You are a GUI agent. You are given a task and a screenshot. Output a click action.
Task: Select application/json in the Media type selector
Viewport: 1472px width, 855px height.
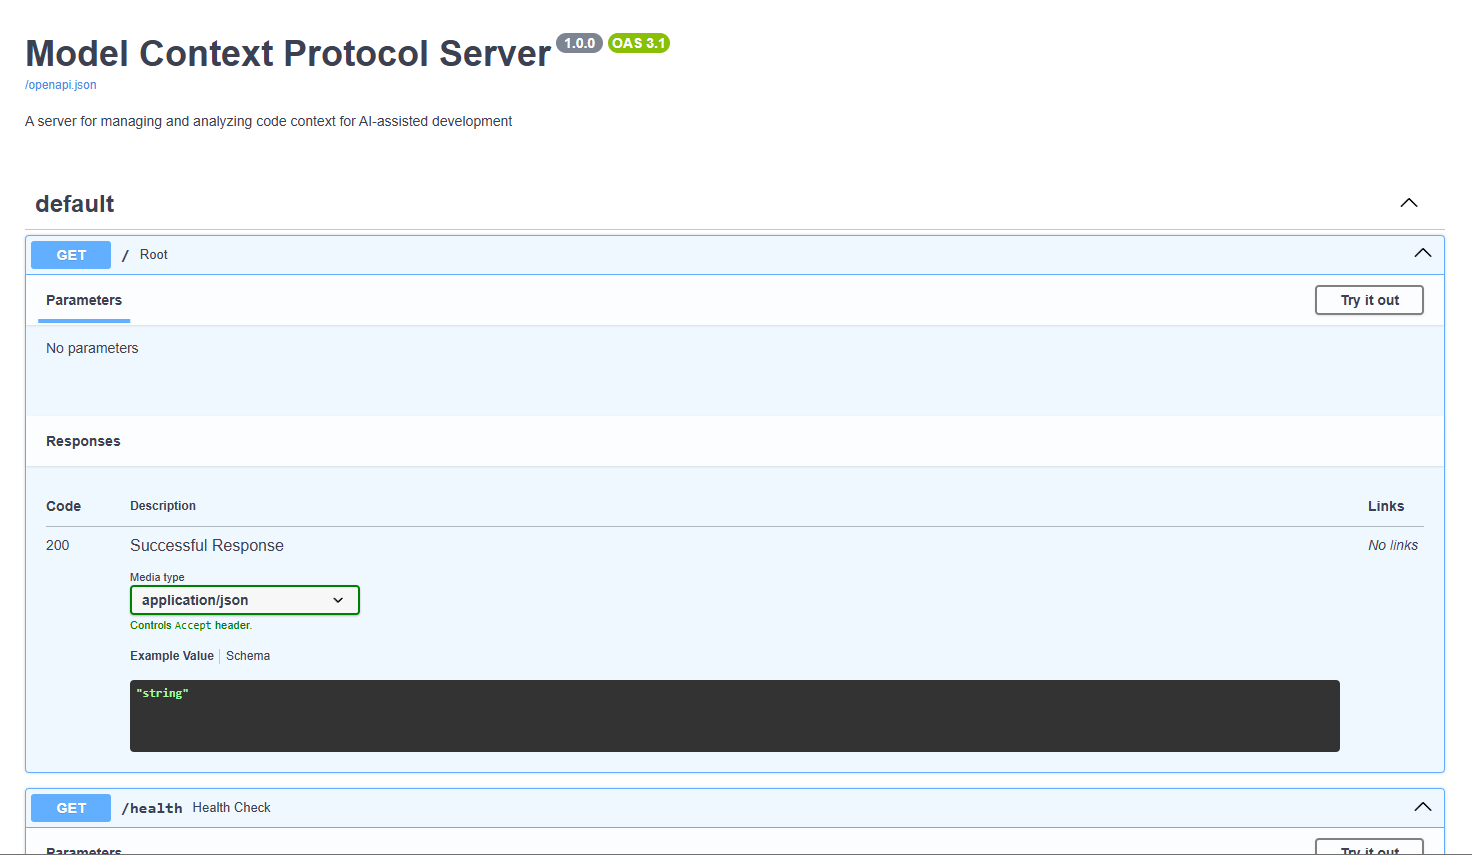[x=244, y=599]
